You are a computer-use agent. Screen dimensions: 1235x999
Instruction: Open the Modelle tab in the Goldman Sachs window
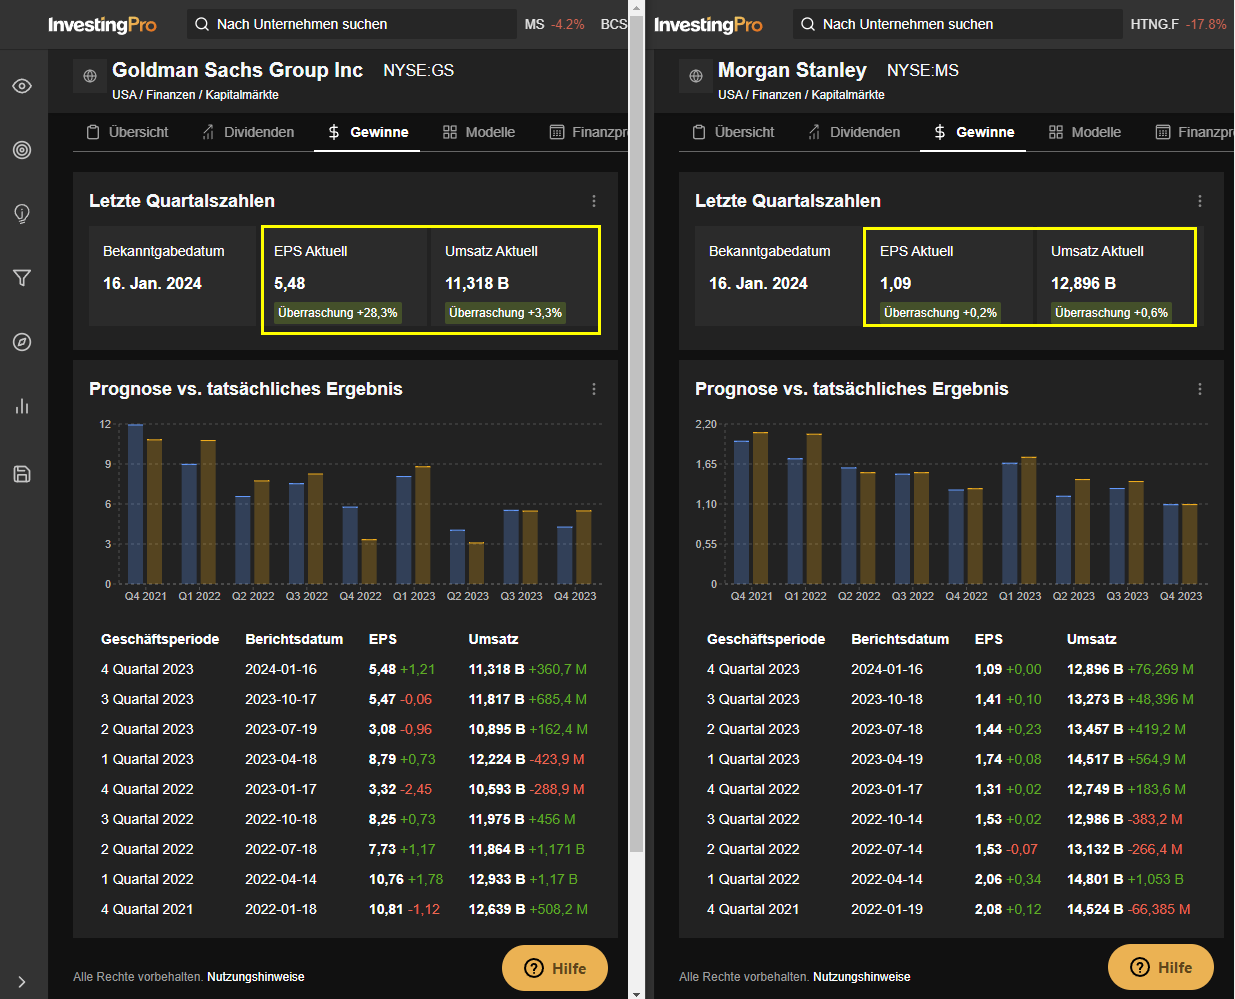point(479,132)
